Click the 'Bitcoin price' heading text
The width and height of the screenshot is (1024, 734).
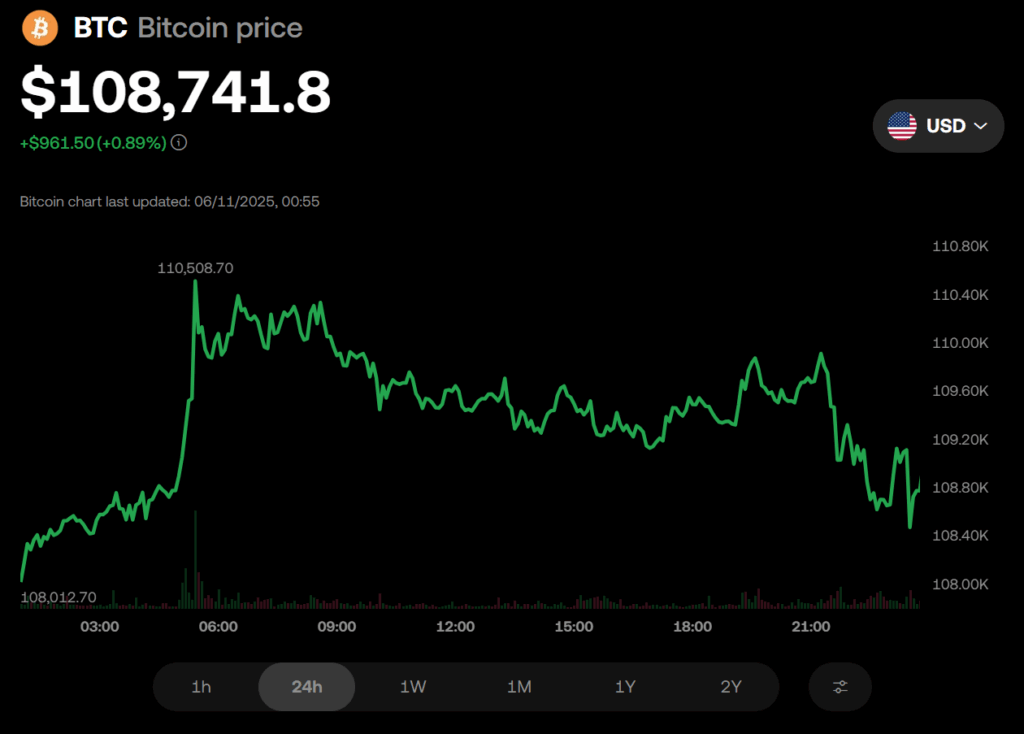(220, 28)
